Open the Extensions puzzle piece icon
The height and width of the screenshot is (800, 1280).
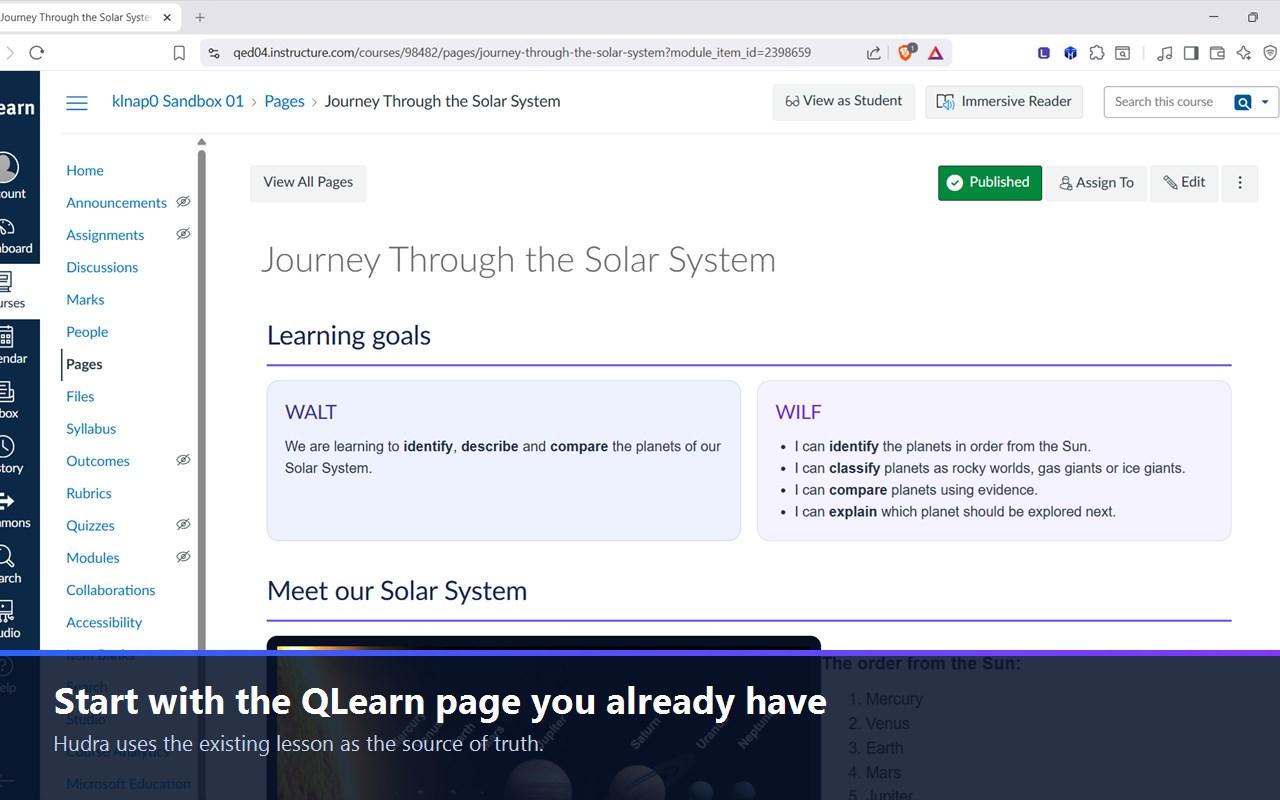coord(1097,53)
